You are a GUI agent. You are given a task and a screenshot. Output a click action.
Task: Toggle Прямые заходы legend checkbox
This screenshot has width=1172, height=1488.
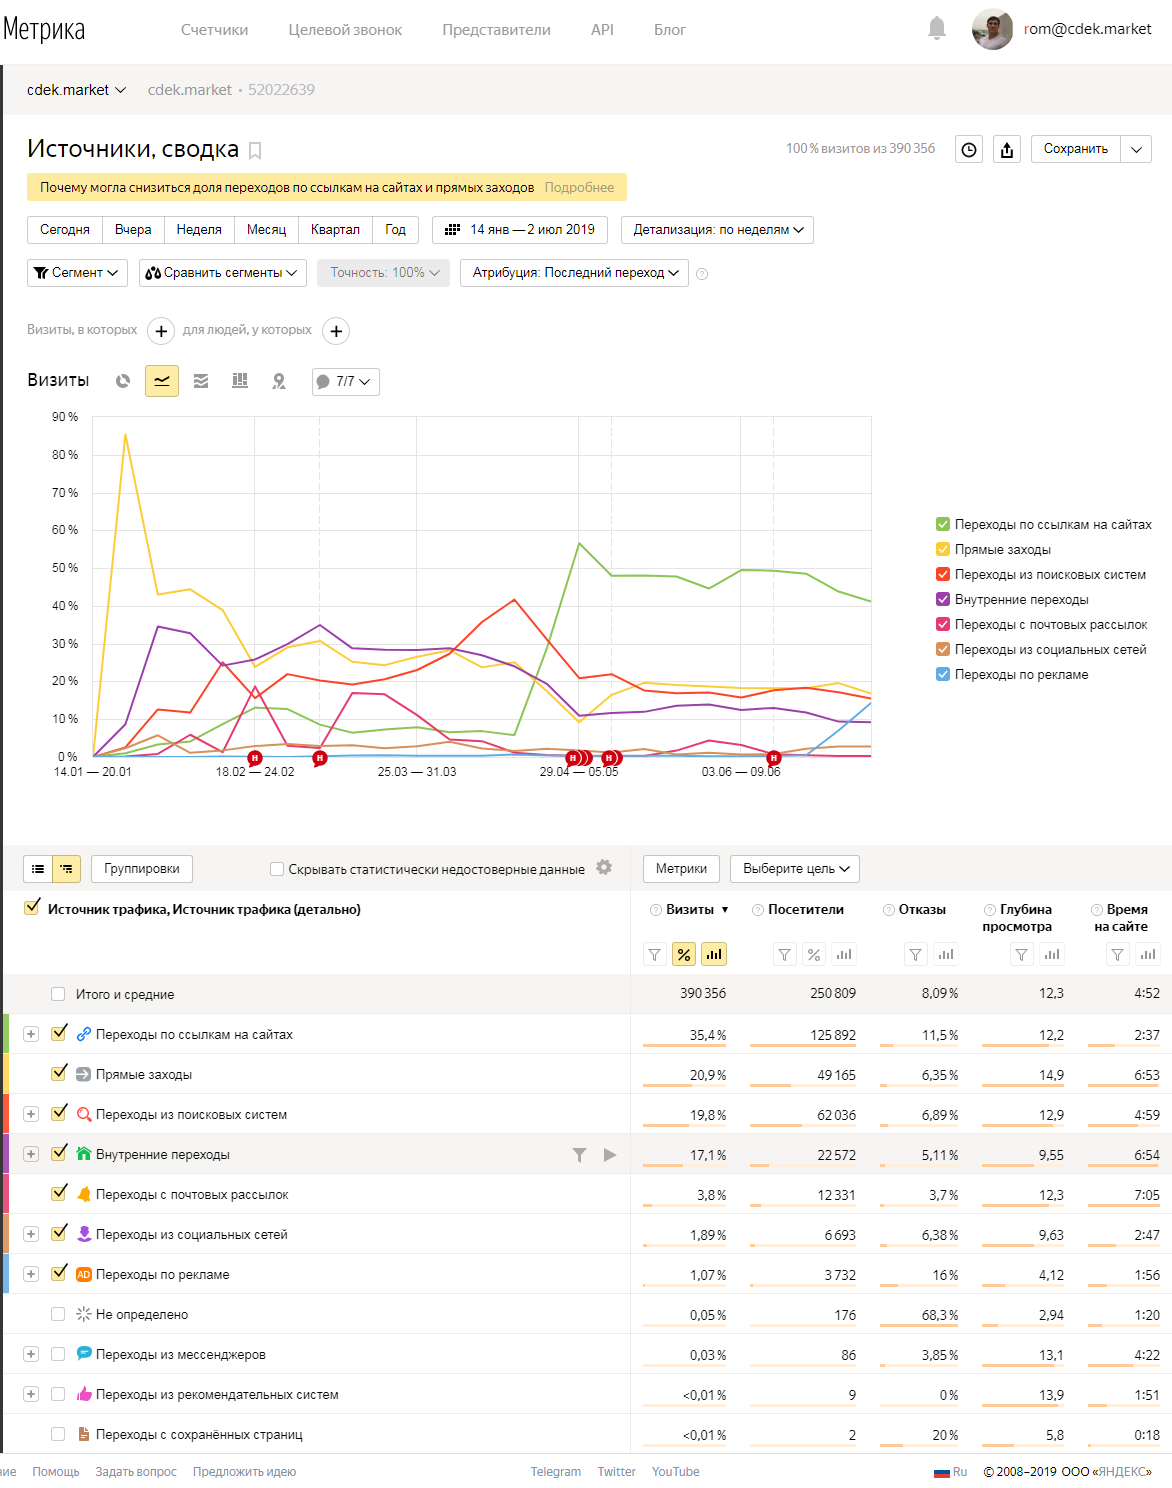pos(942,549)
